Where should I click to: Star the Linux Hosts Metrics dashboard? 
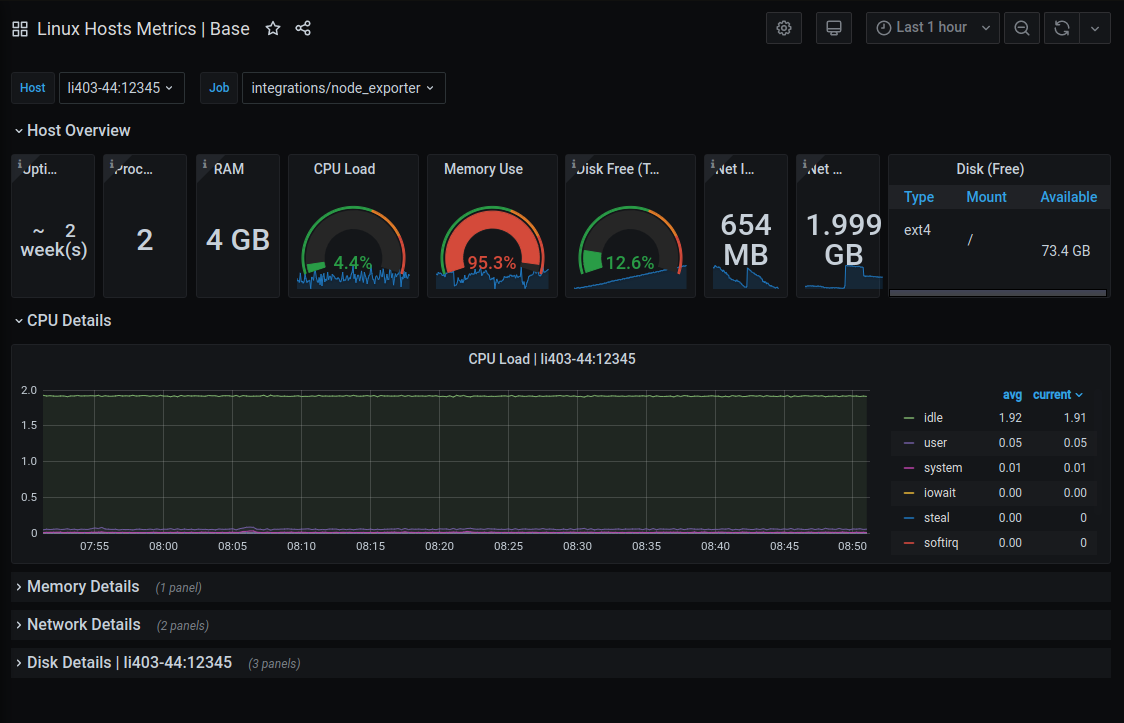[272, 29]
